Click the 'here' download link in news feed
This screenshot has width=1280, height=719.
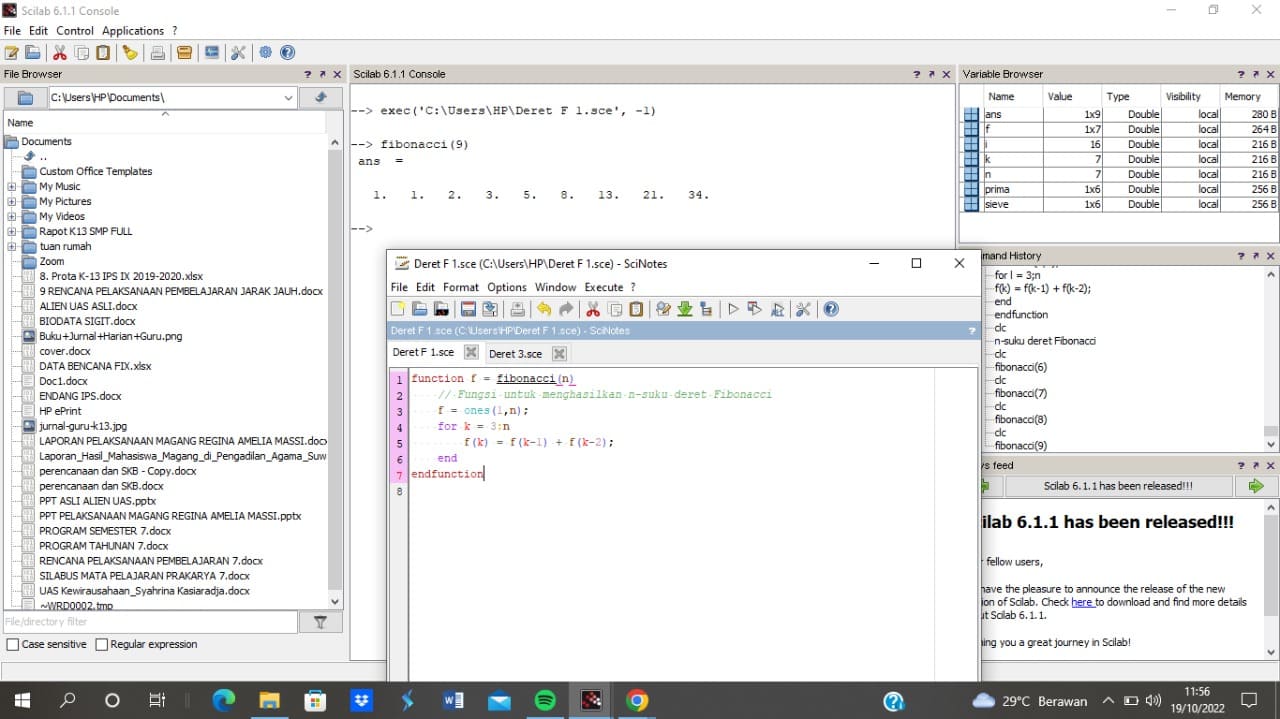1082,602
